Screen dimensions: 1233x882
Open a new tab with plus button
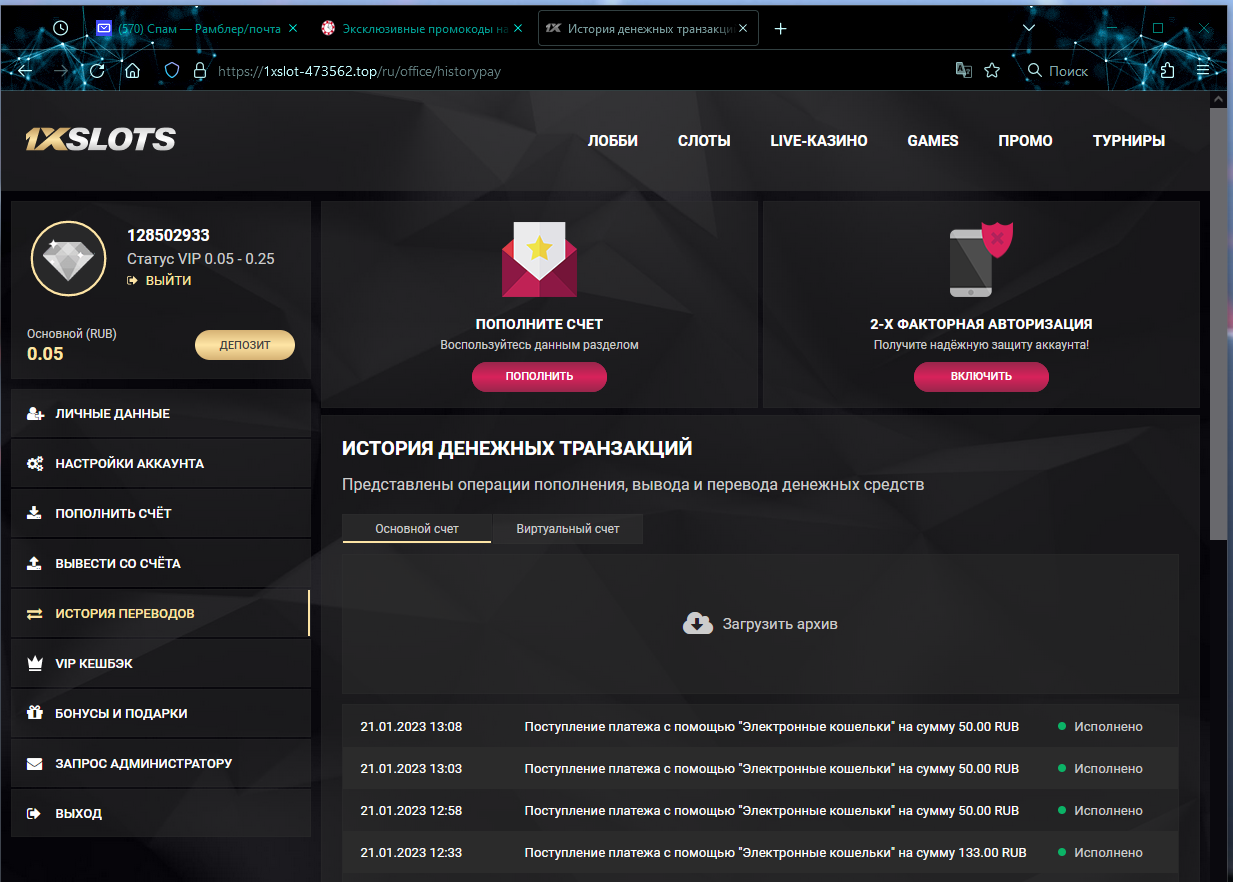coord(781,29)
